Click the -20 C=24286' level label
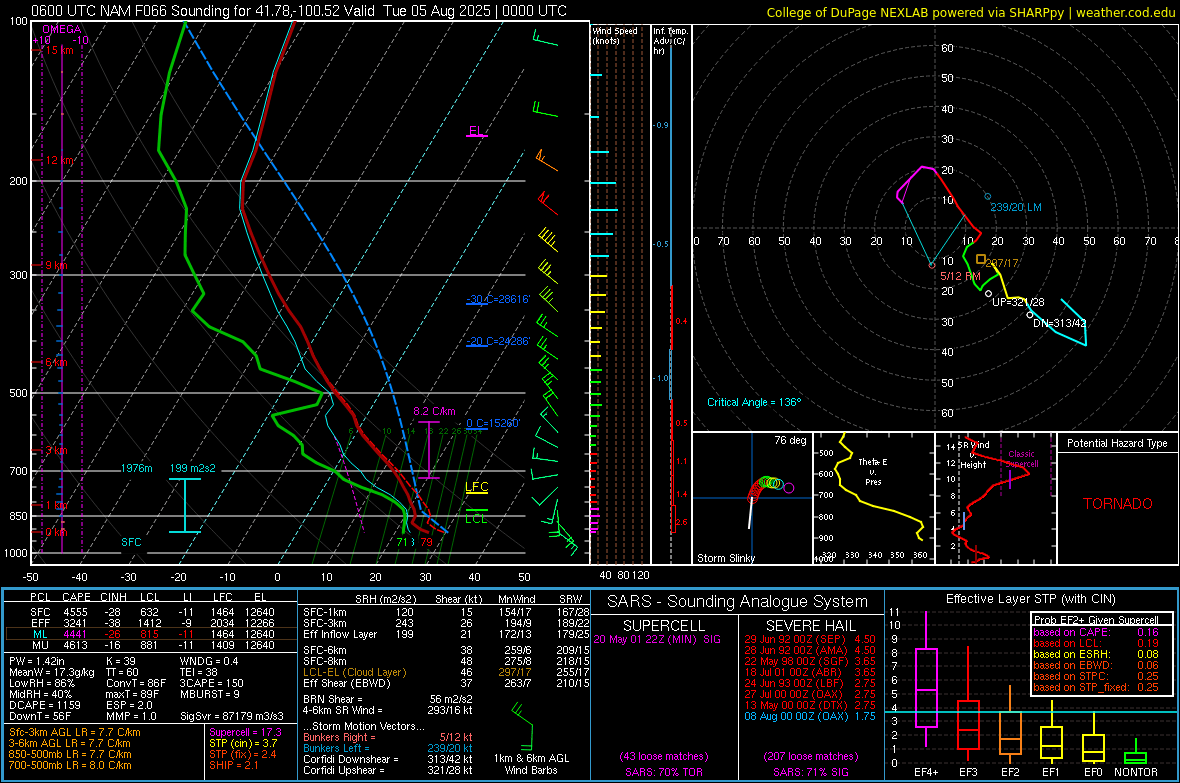Image resolution: width=1180 pixels, height=783 pixels. (x=498, y=341)
